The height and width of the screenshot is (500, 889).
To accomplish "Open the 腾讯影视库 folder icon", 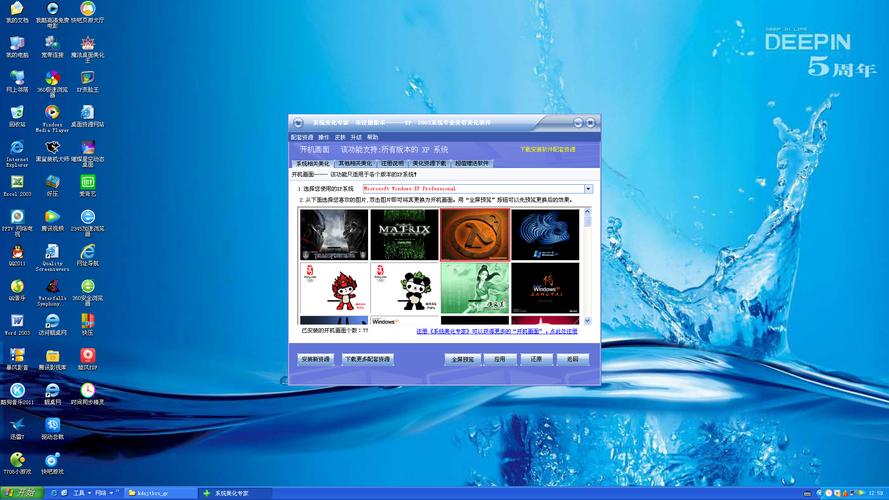I will coord(52,359).
